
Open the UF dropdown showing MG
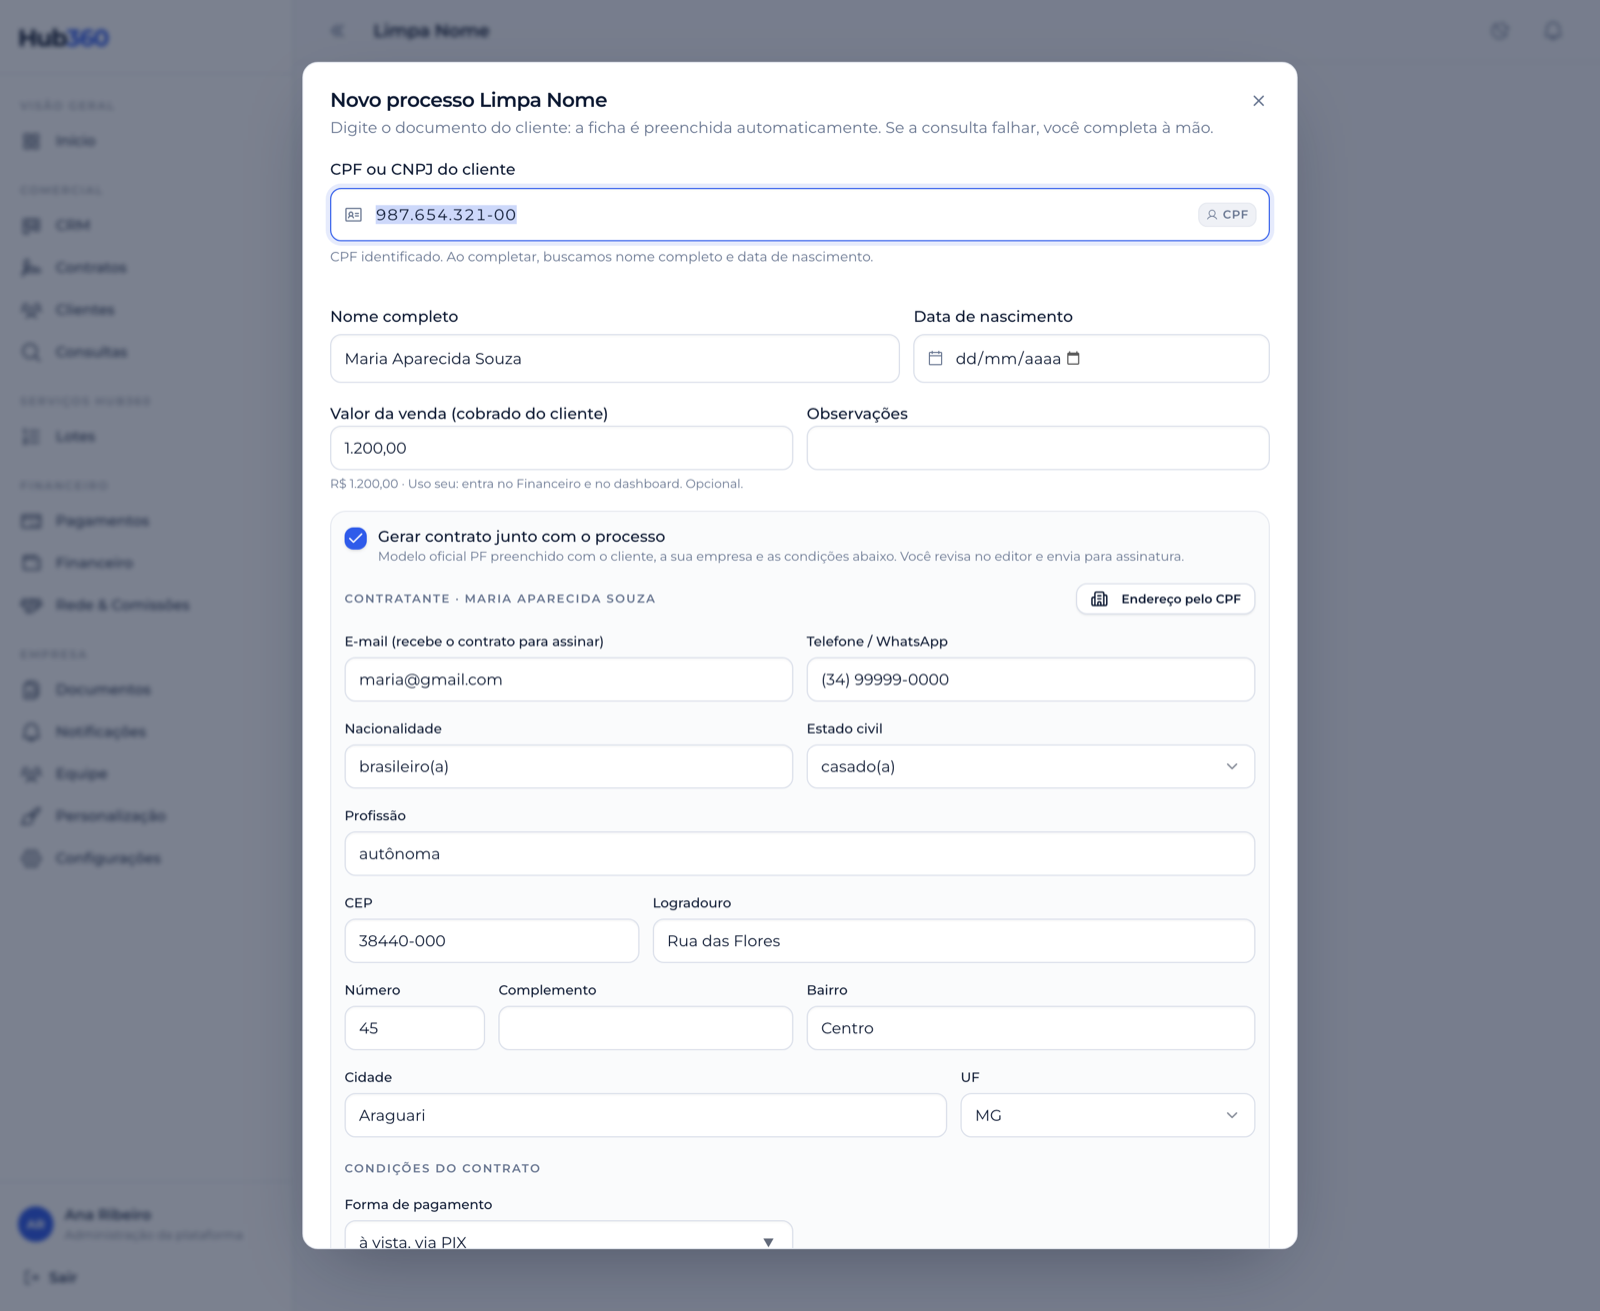1107,1115
